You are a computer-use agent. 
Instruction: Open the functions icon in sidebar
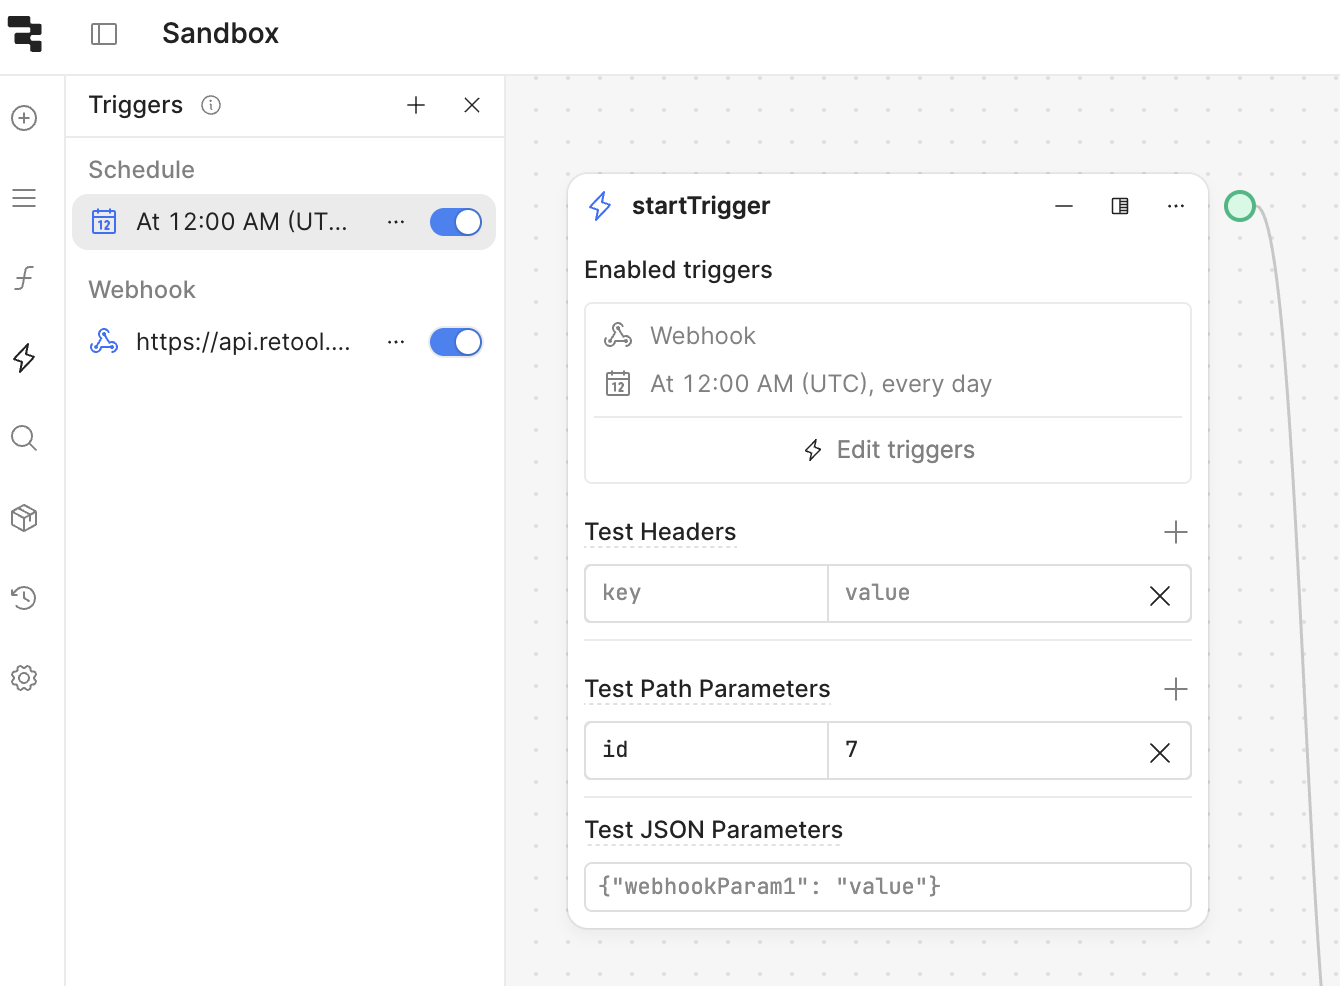pos(24,277)
